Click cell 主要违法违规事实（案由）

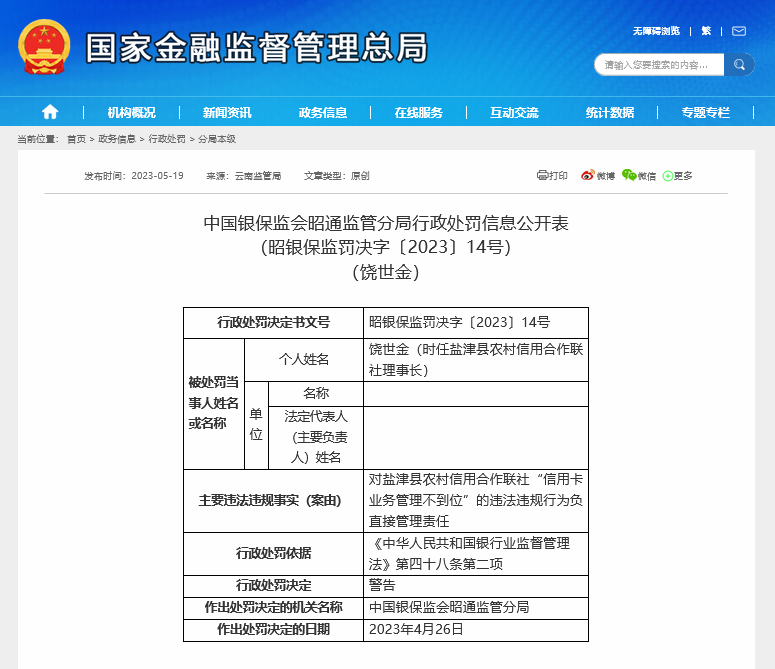click(273, 501)
